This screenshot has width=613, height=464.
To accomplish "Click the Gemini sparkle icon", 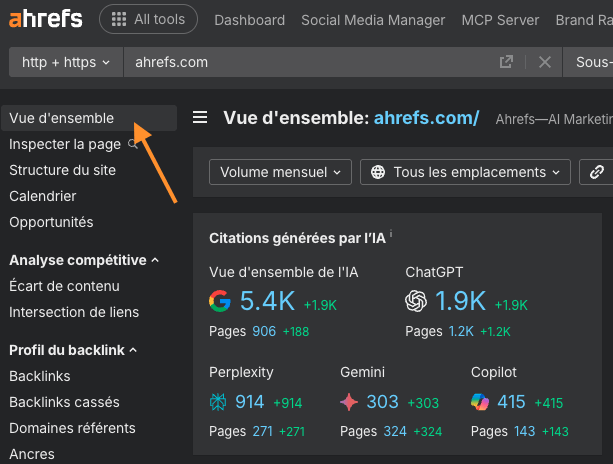I will 349,402.
